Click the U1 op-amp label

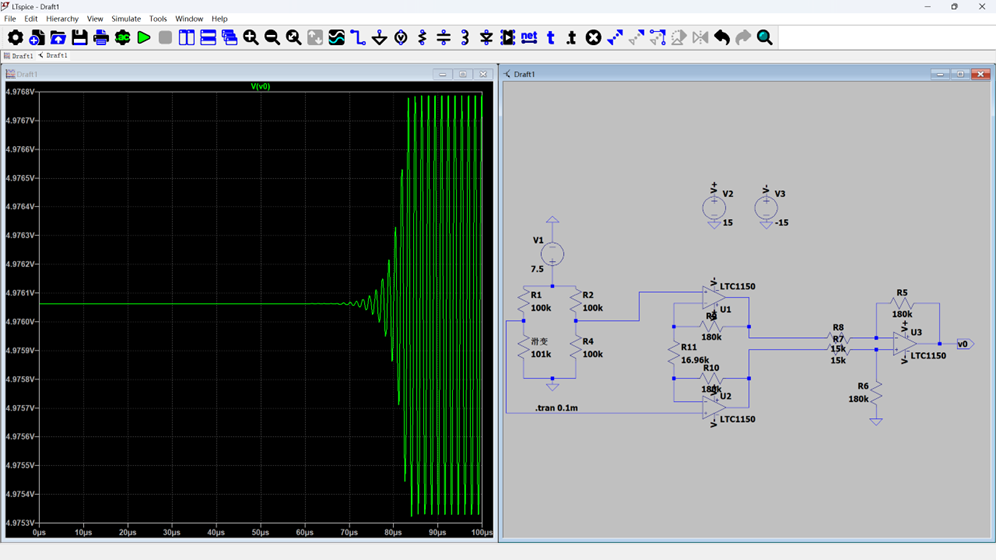pos(725,309)
